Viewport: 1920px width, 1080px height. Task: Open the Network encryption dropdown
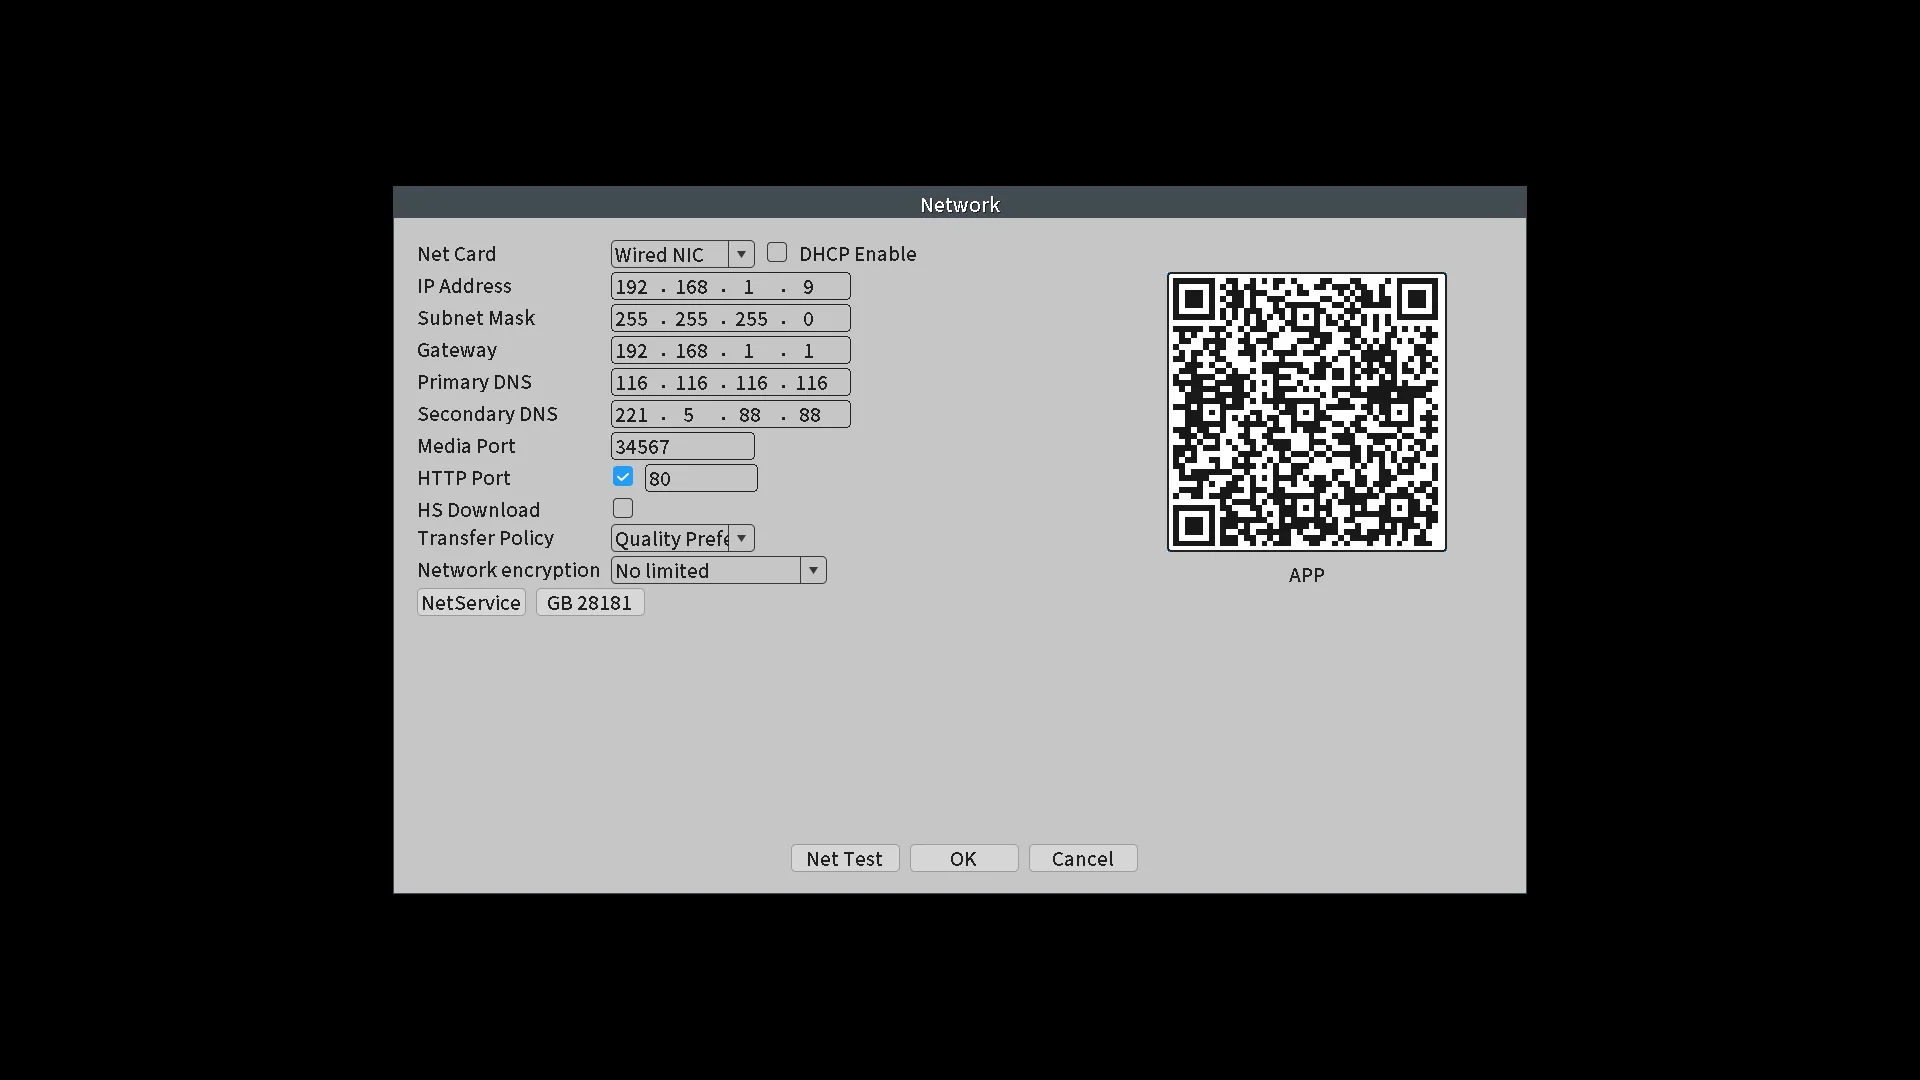(x=813, y=570)
